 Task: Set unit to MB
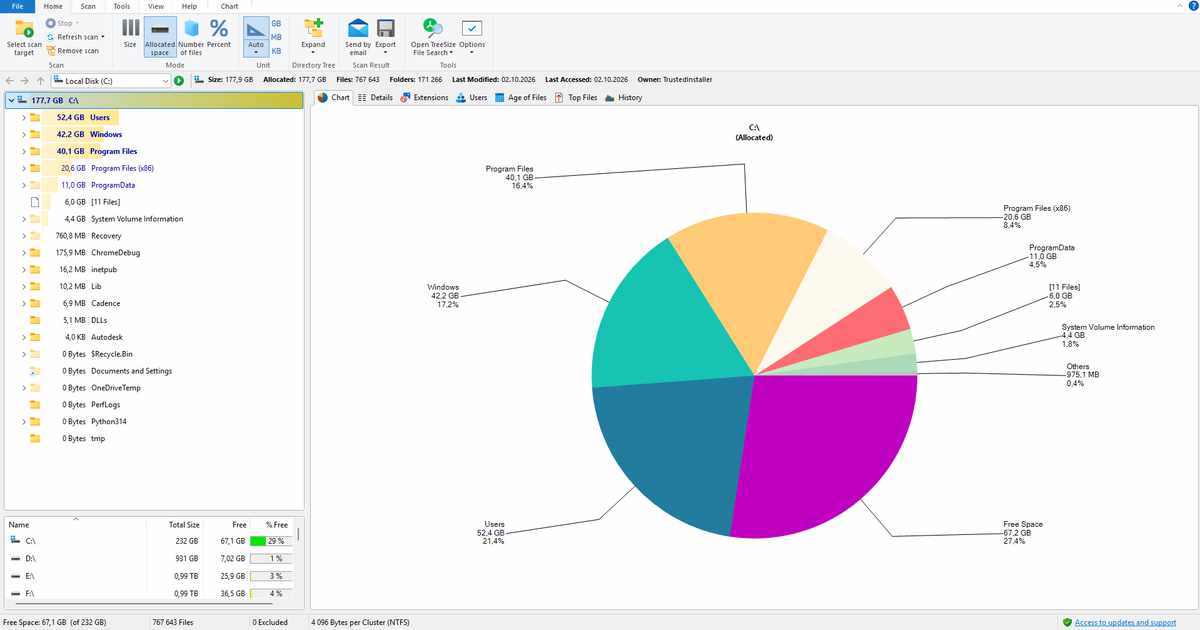click(276, 37)
